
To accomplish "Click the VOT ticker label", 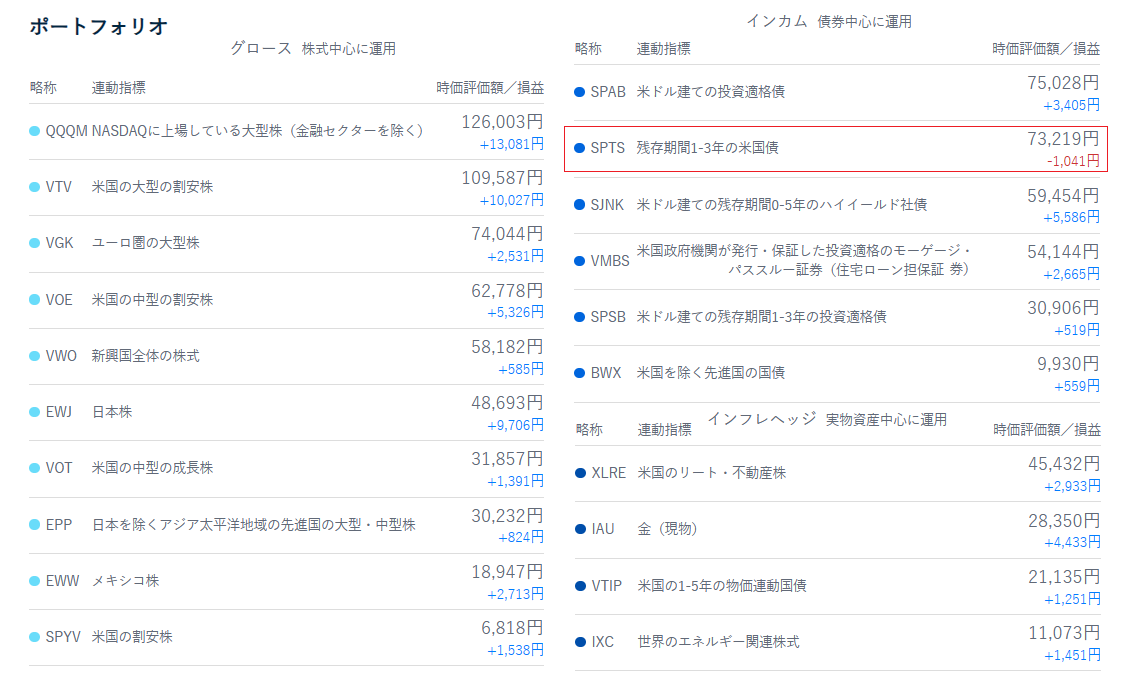I will [60, 468].
